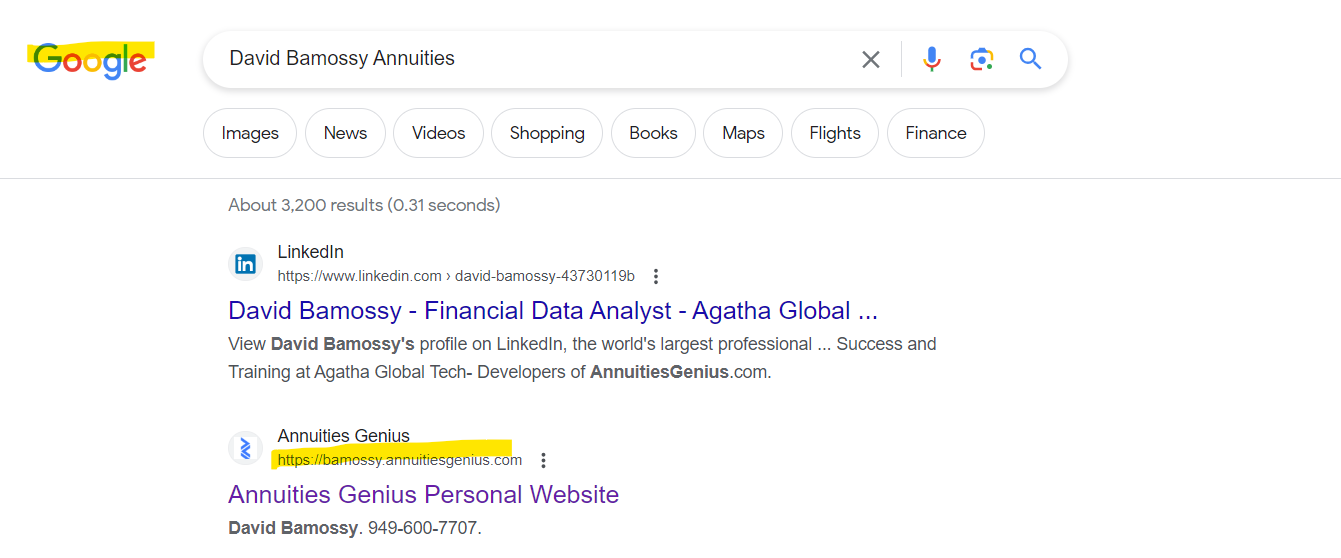Switch to the News filter
This screenshot has height=558, width=1341.
click(x=345, y=133)
